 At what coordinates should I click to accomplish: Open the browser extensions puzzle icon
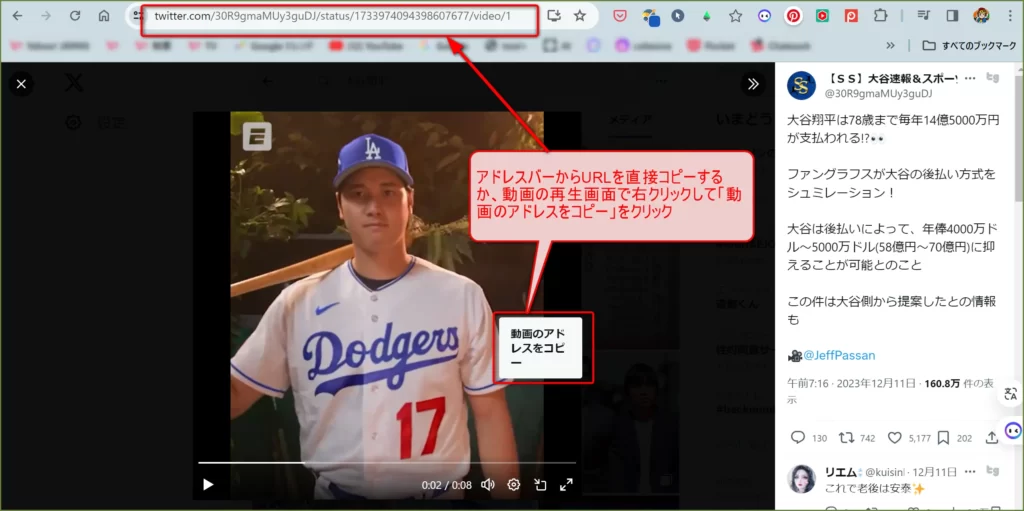tap(880, 16)
